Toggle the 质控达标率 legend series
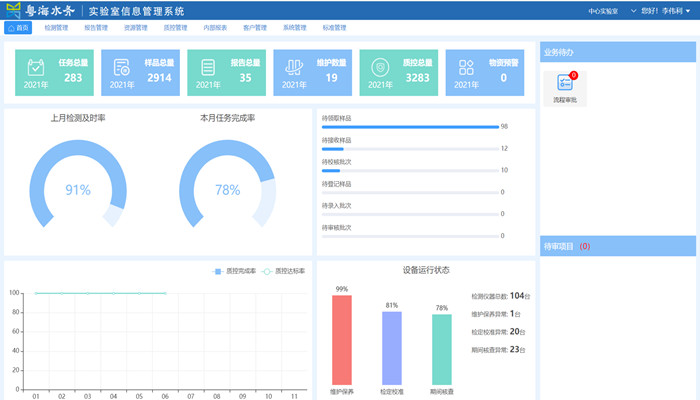This screenshot has width=700, height=400. pos(284,270)
